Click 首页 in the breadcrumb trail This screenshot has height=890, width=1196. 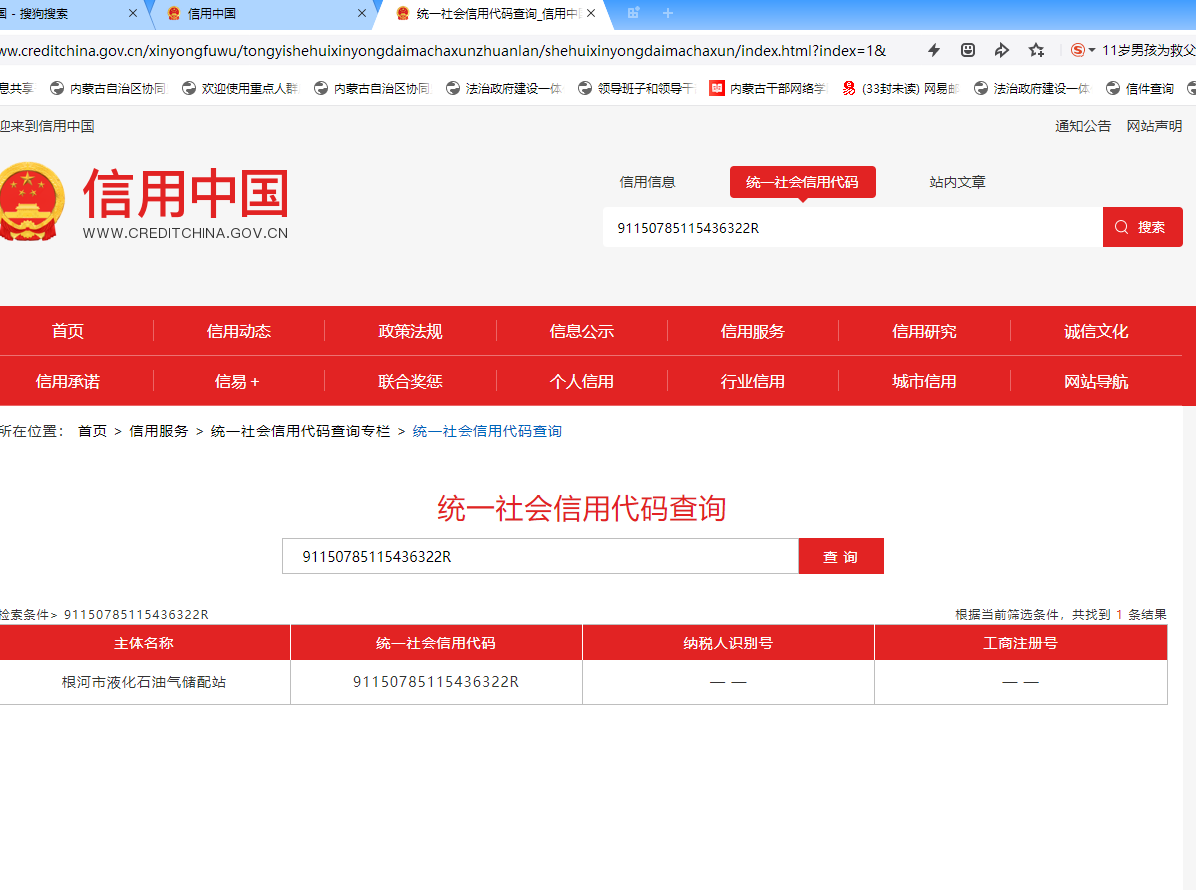pyautogui.click(x=92, y=431)
